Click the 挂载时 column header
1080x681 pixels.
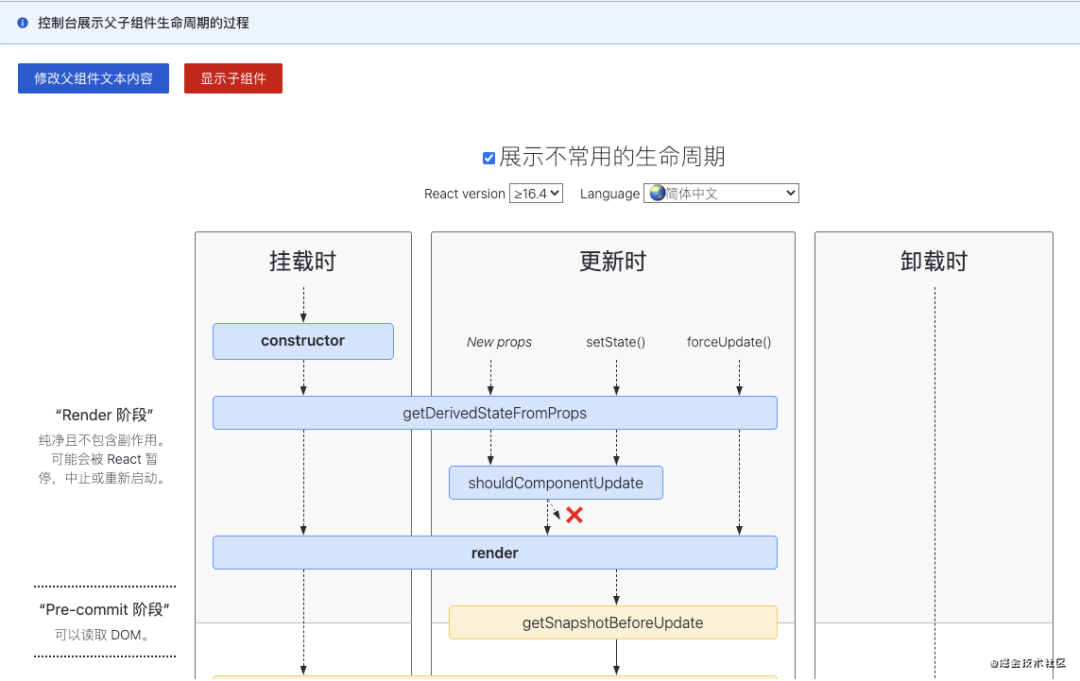[x=302, y=261]
